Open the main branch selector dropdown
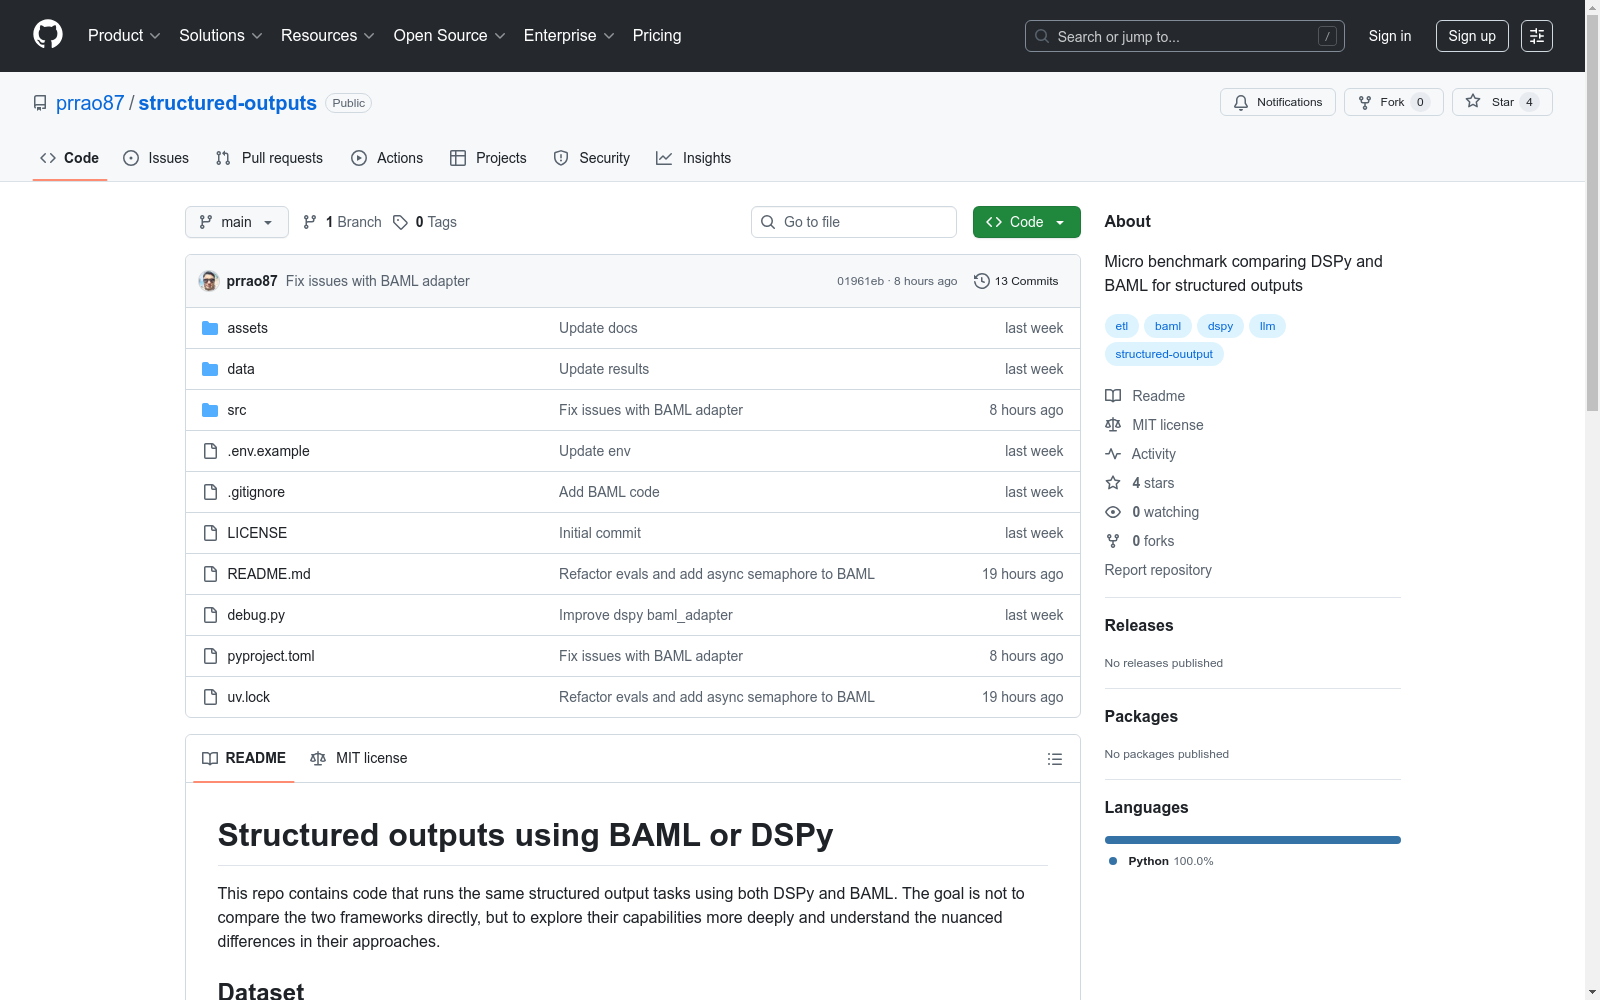This screenshot has height=1000, width=1600. pos(237,222)
